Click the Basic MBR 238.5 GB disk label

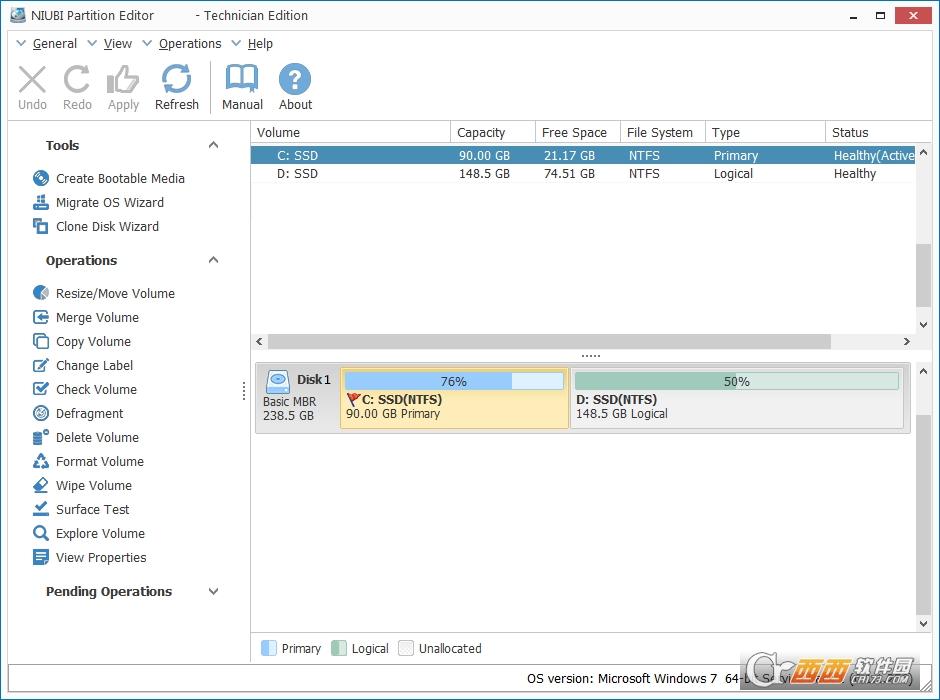(x=290, y=409)
